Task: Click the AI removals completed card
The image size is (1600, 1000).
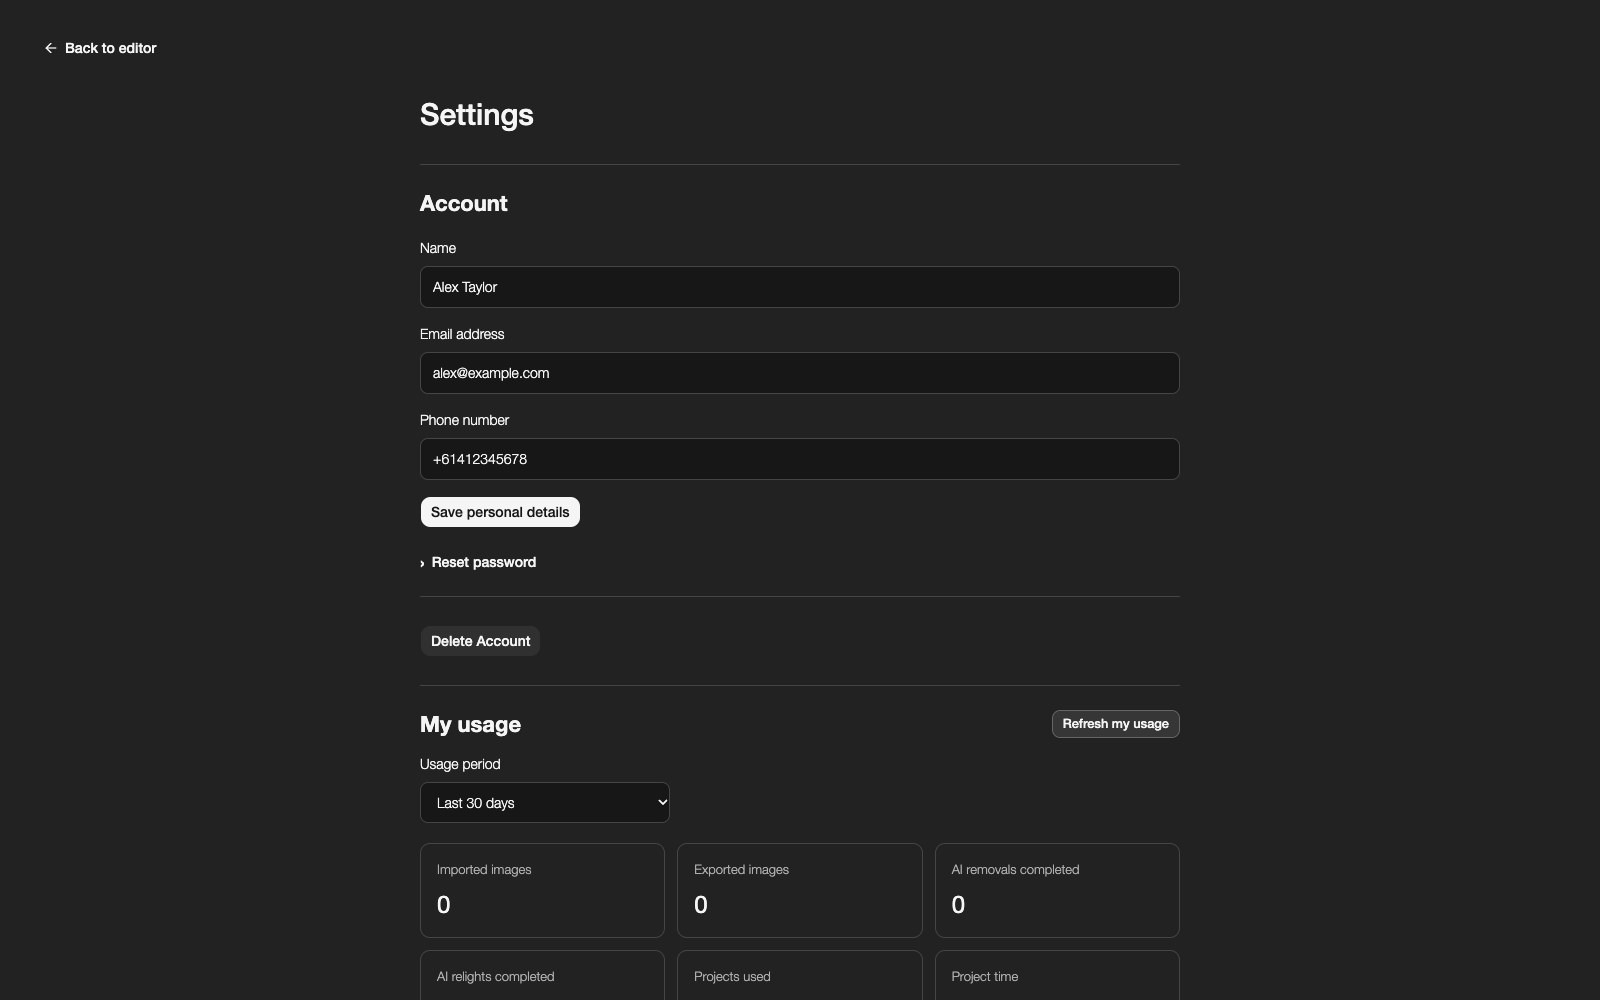Action: (x=1057, y=890)
